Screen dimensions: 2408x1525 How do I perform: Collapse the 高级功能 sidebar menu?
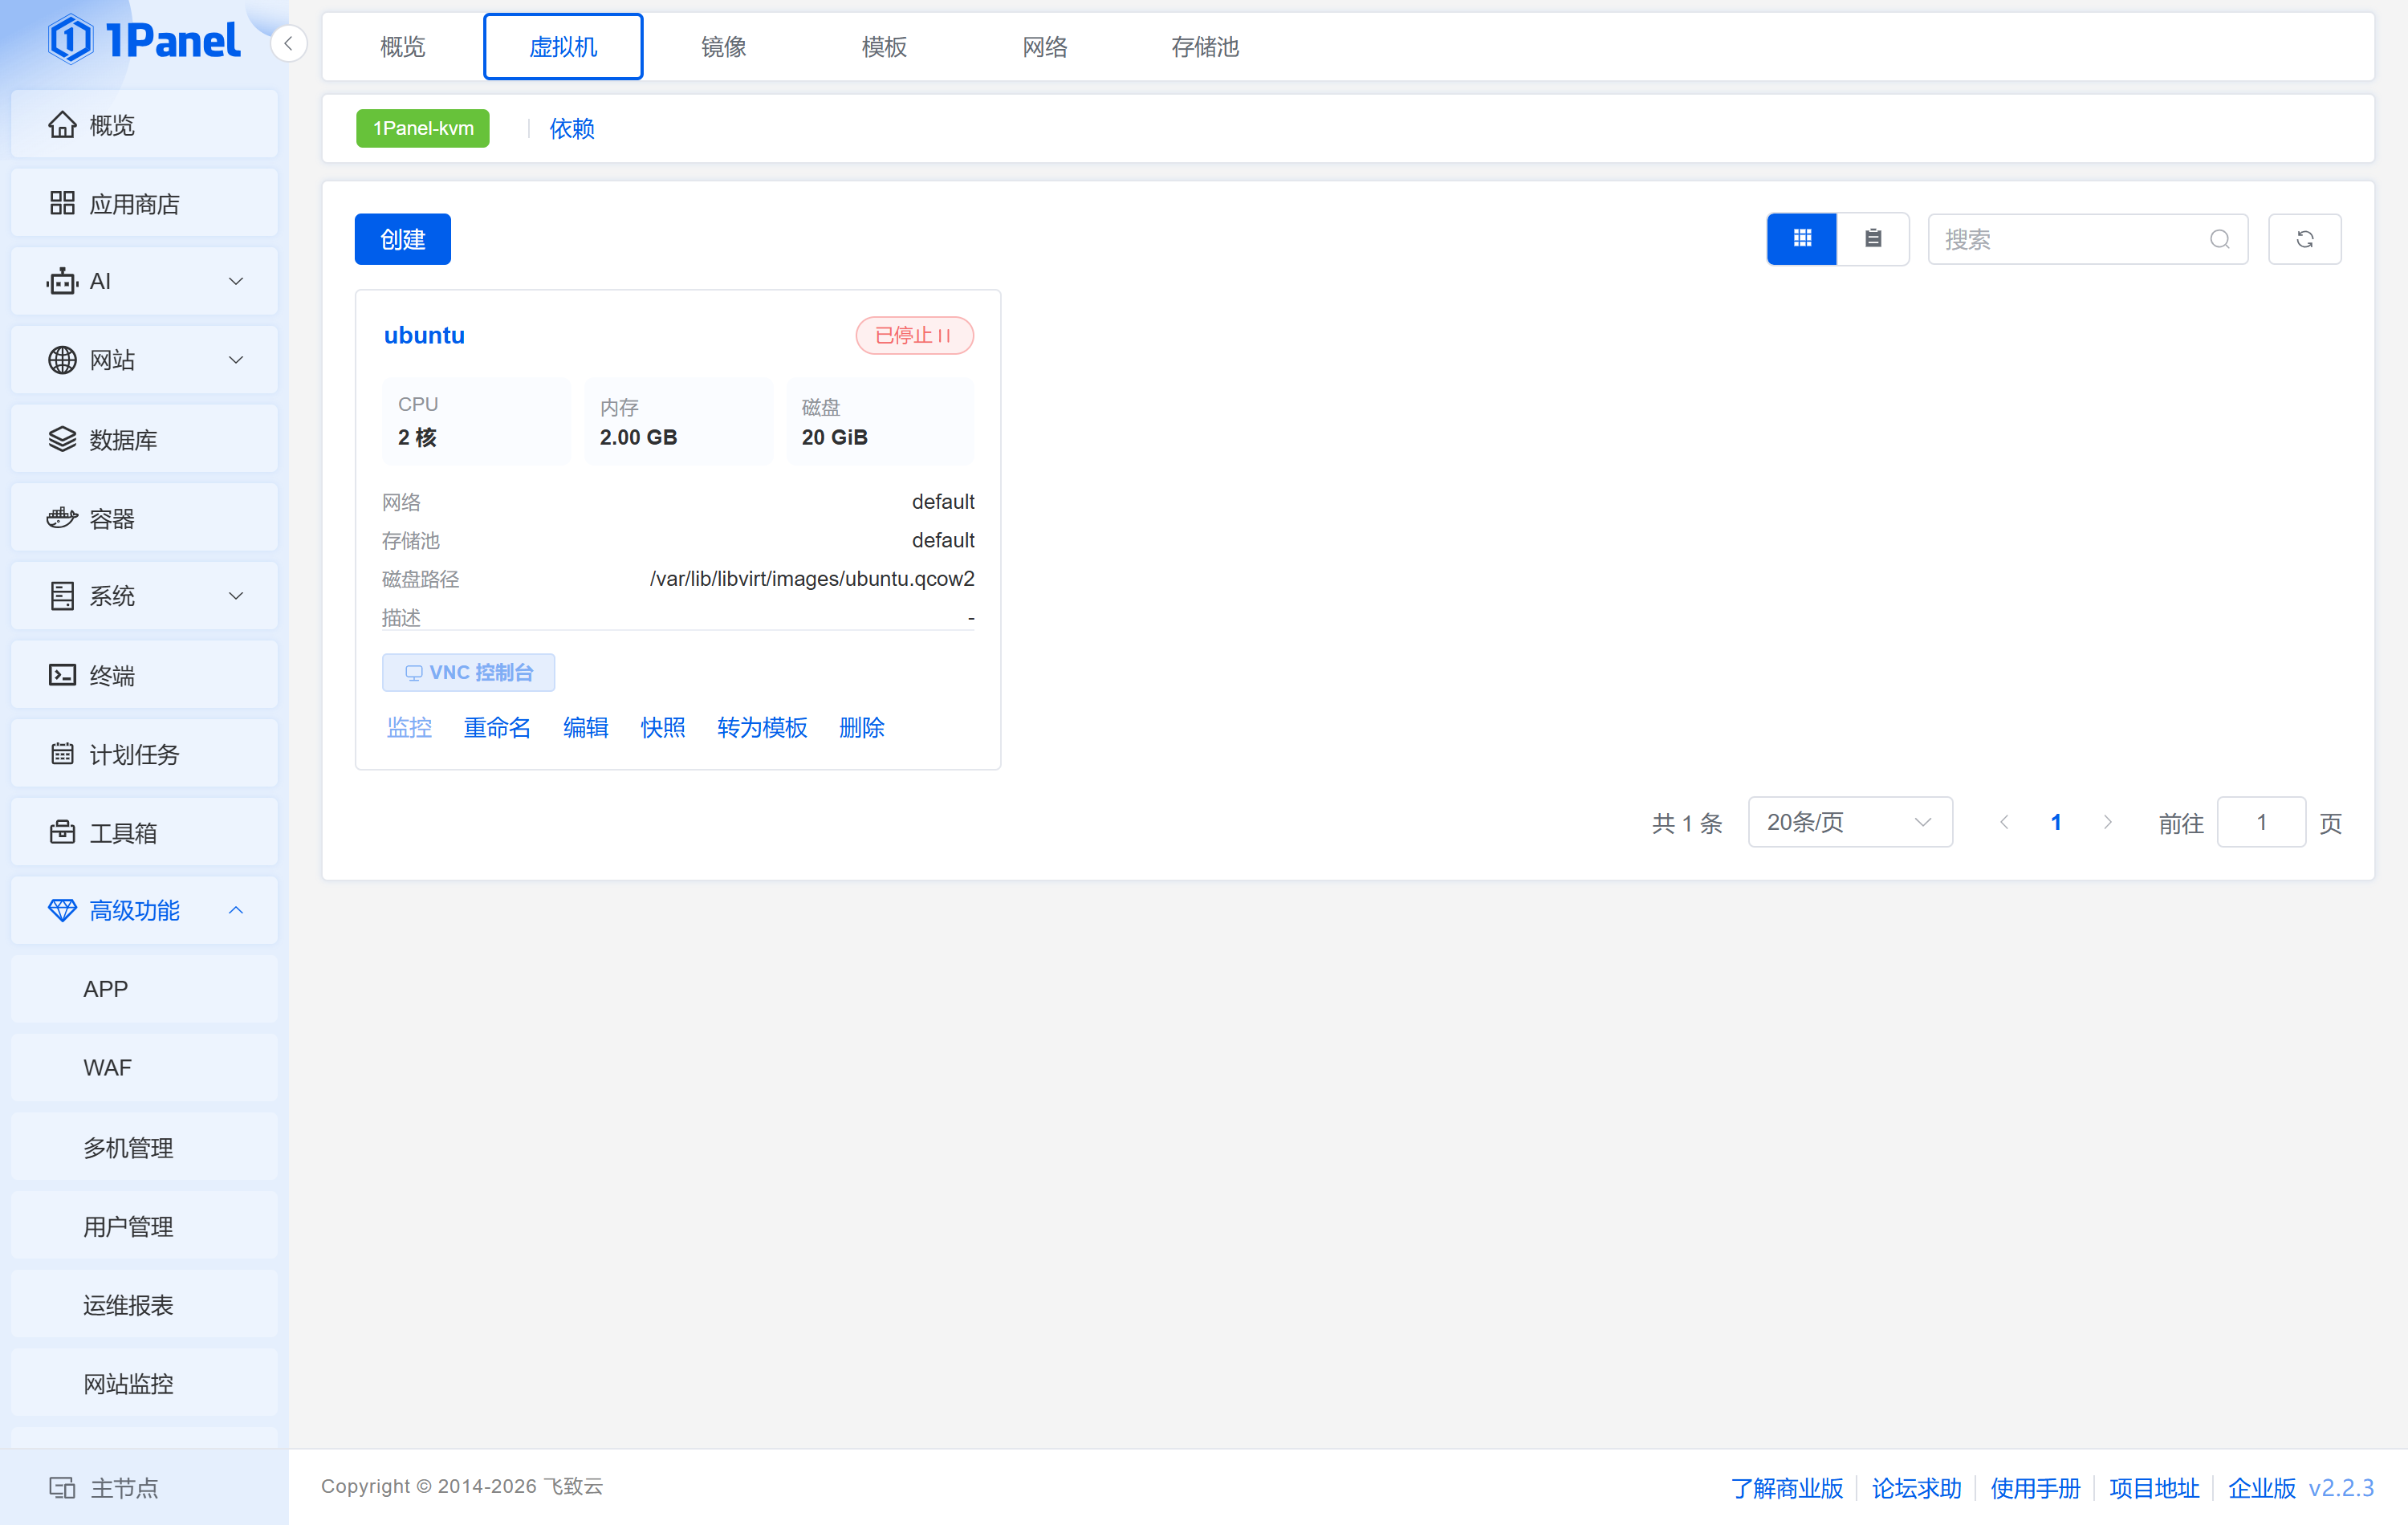tap(144, 911)
